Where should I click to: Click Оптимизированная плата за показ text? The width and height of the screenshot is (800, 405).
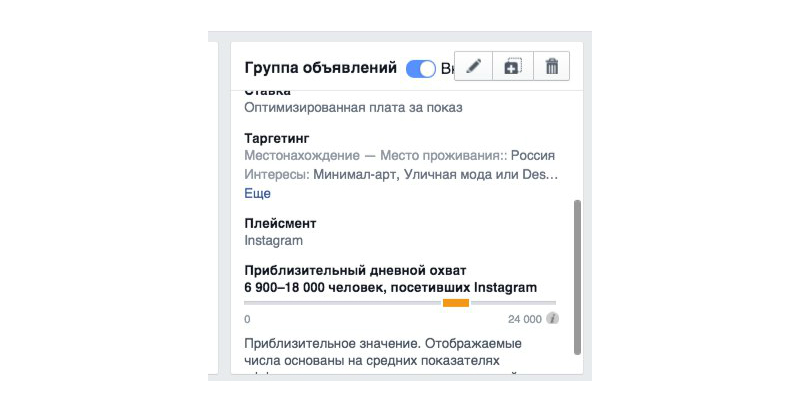(353, 108)
